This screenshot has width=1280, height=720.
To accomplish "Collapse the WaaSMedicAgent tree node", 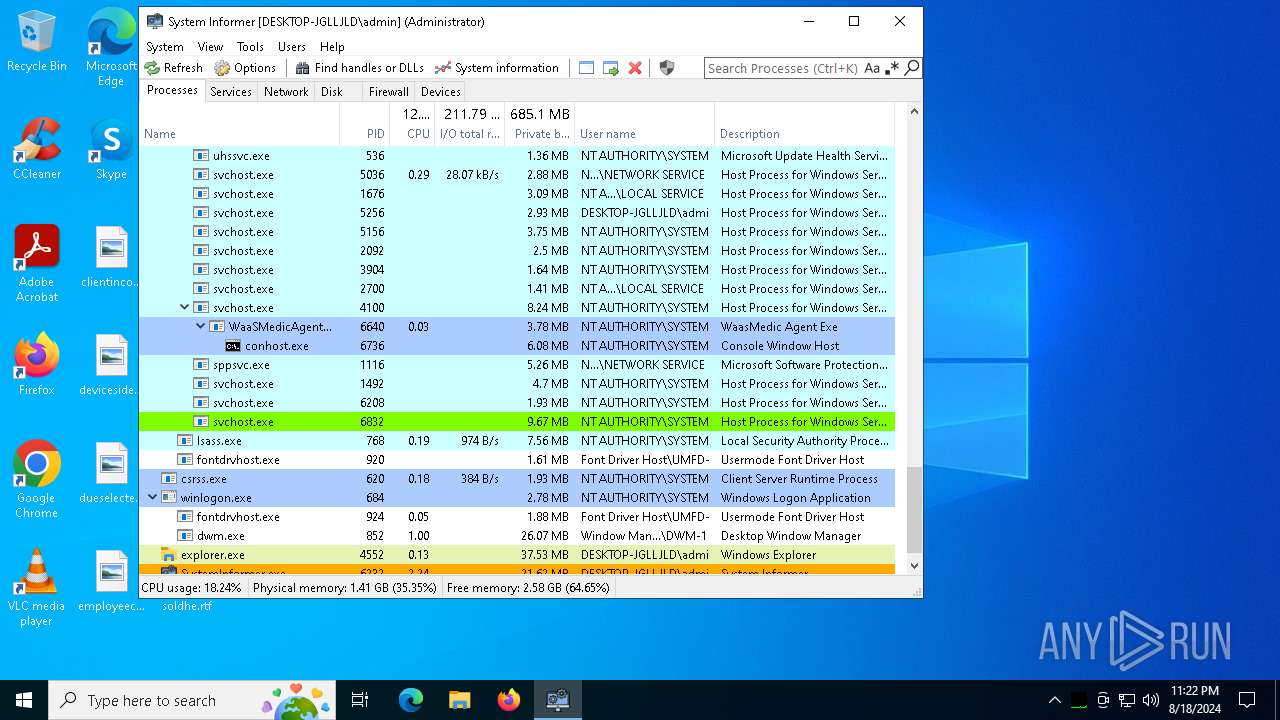I will pyautogui.click(x=200, y=326).
